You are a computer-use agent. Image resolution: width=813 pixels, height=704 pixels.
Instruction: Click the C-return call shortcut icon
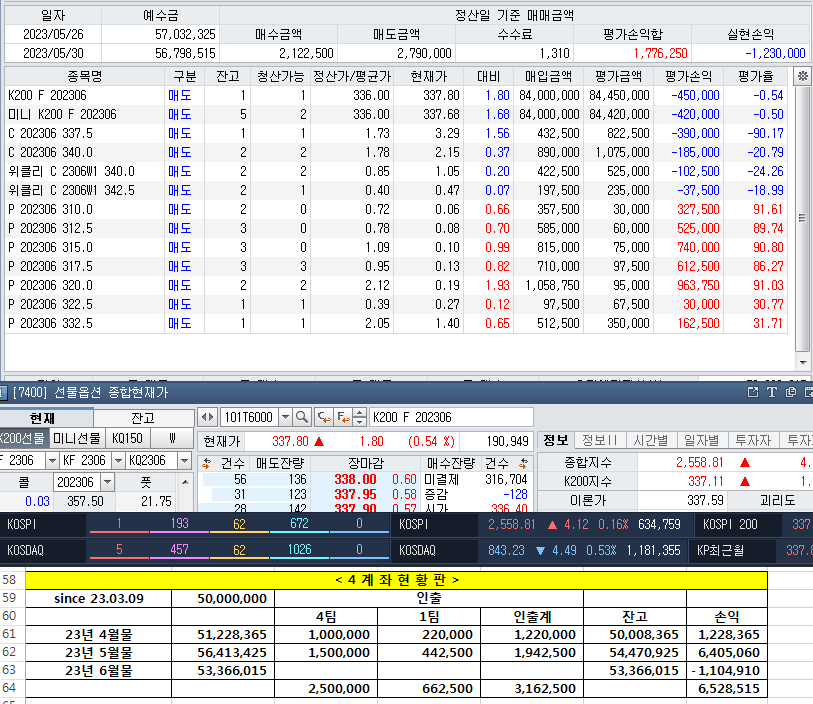click(x=322, y=419)
